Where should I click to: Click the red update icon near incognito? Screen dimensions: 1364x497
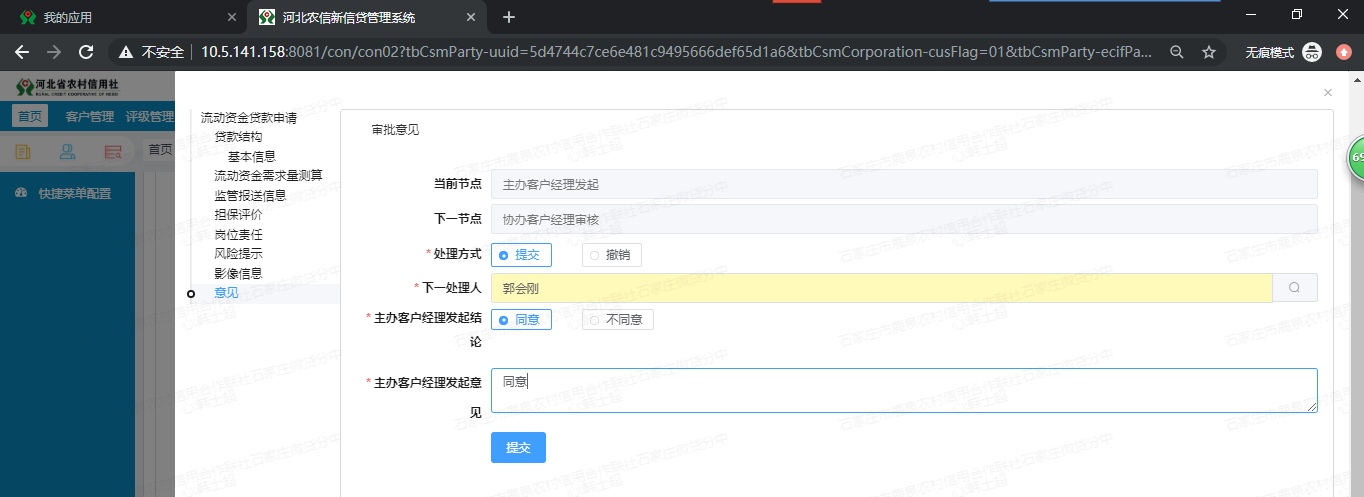click(x=1343, y=52)
